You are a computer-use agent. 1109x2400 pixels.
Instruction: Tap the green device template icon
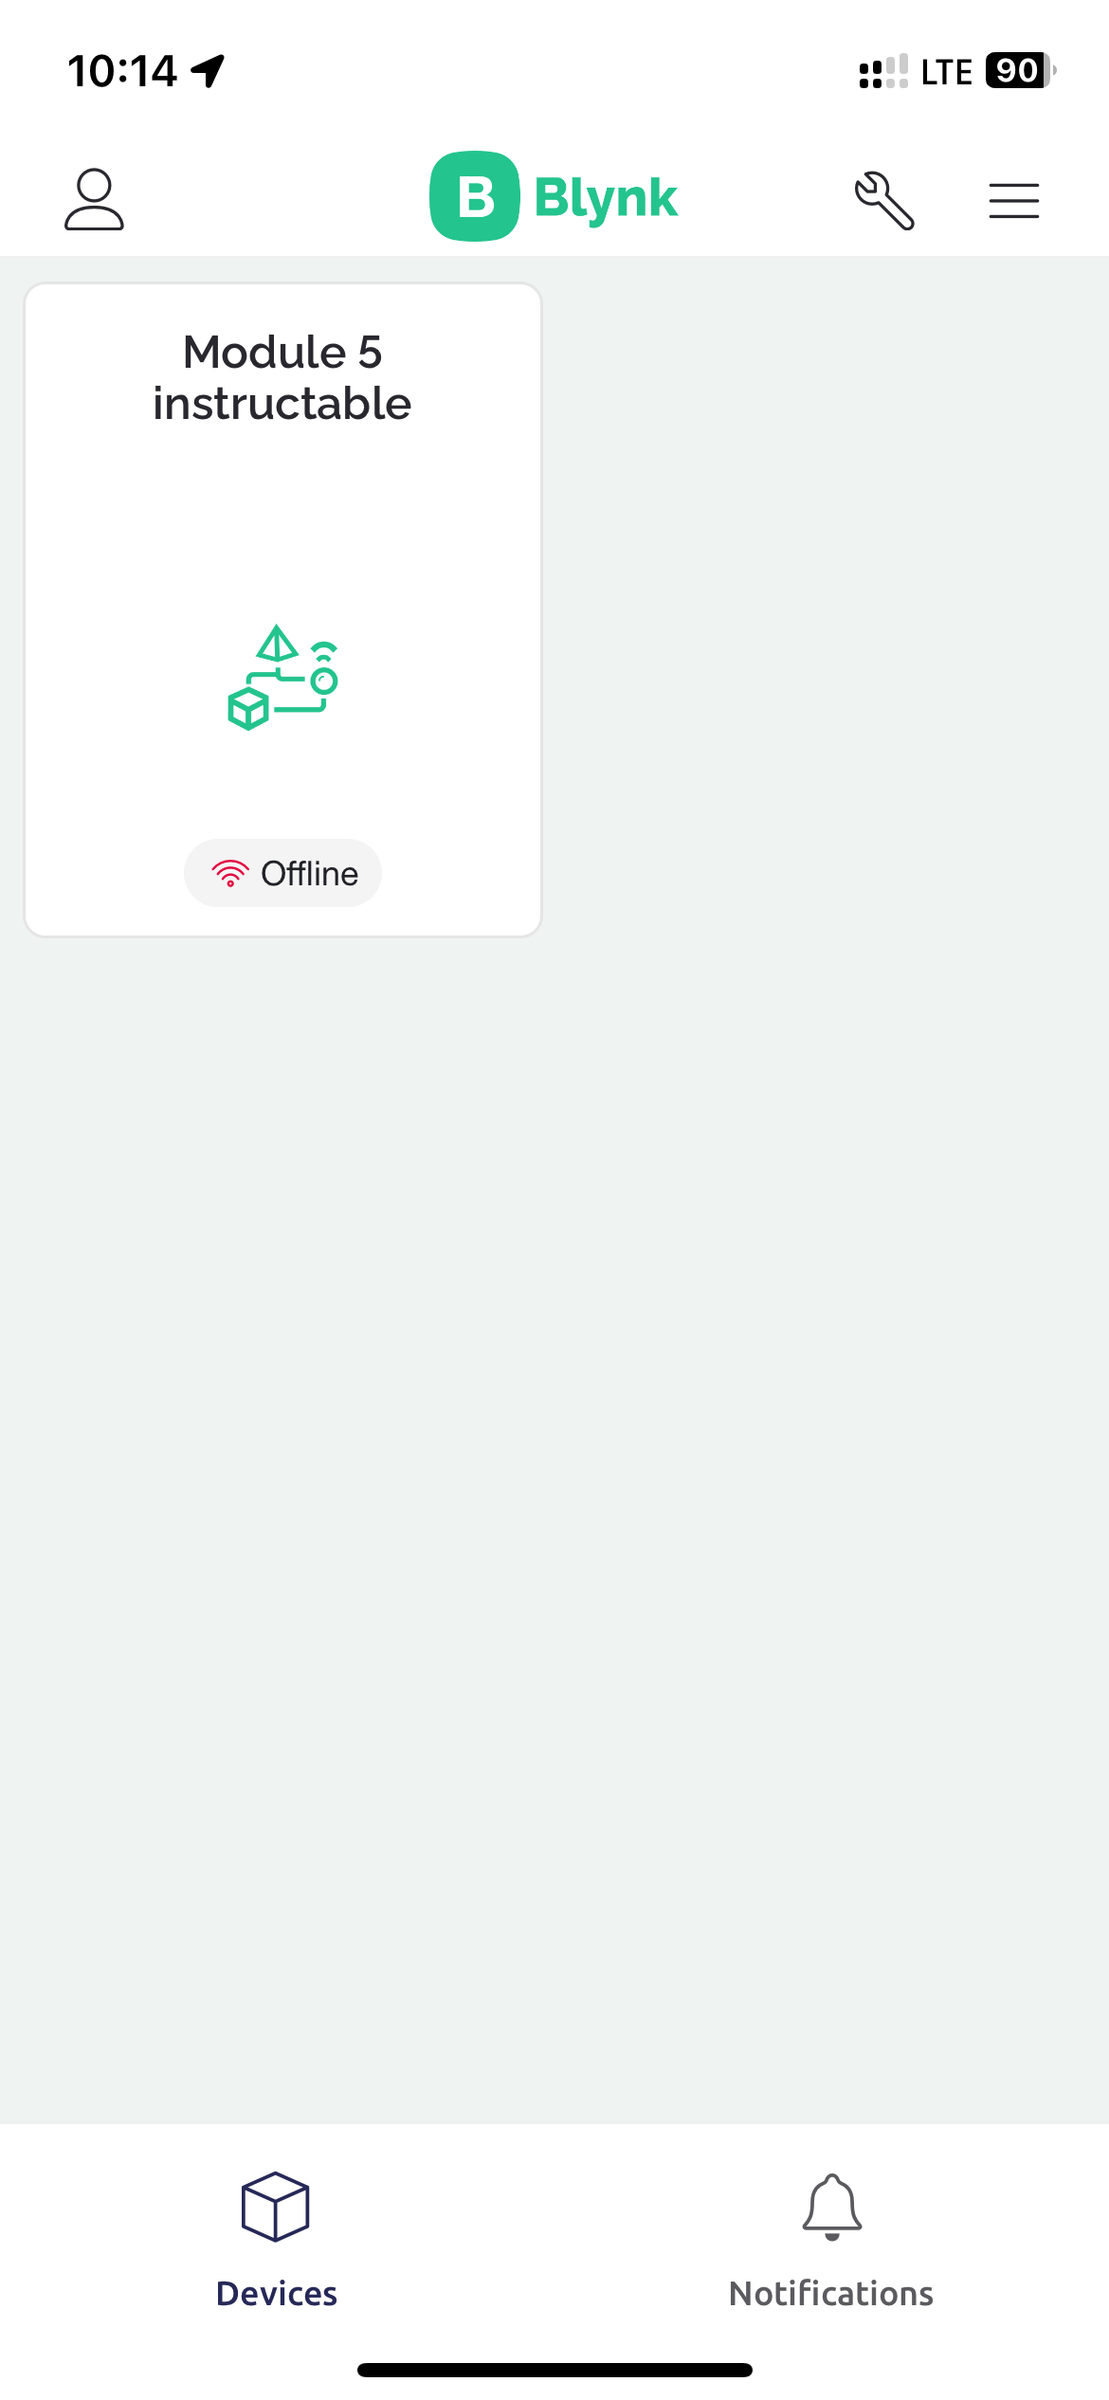click(282, 677)
